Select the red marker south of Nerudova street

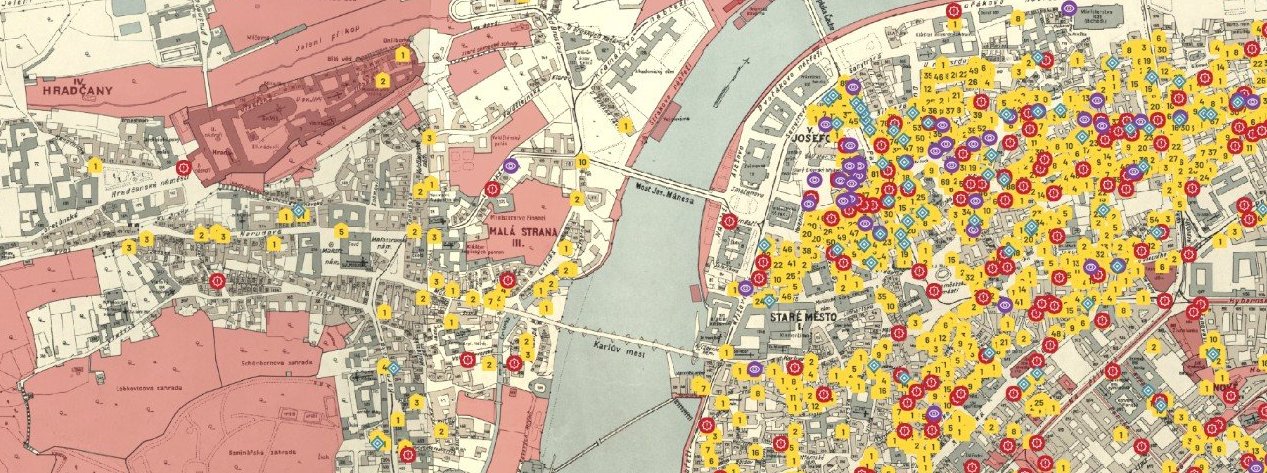pyautogui.click(x=216, y=282)
